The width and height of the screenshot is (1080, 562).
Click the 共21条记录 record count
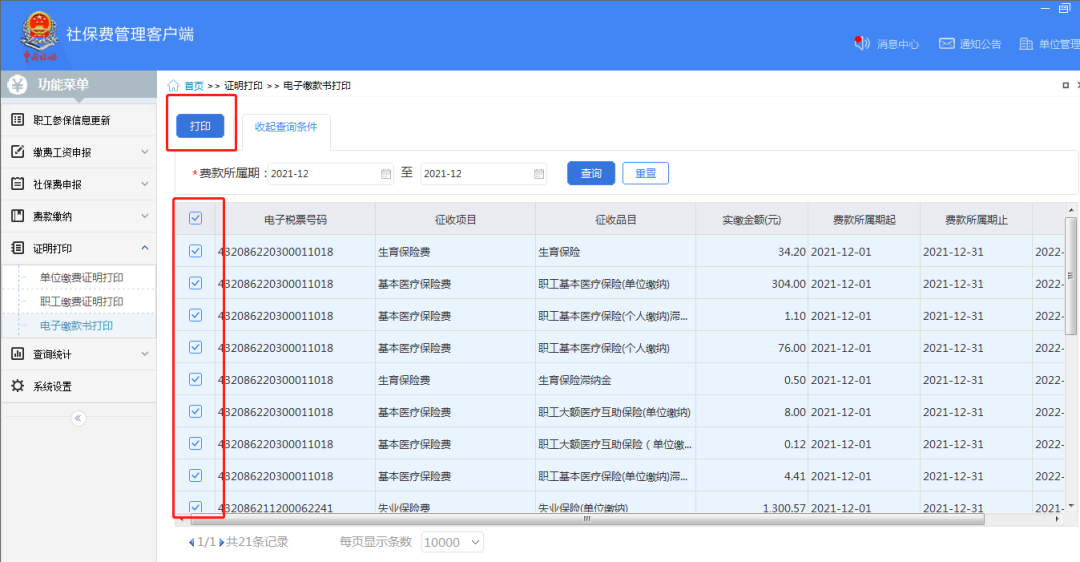coord(257,542)
